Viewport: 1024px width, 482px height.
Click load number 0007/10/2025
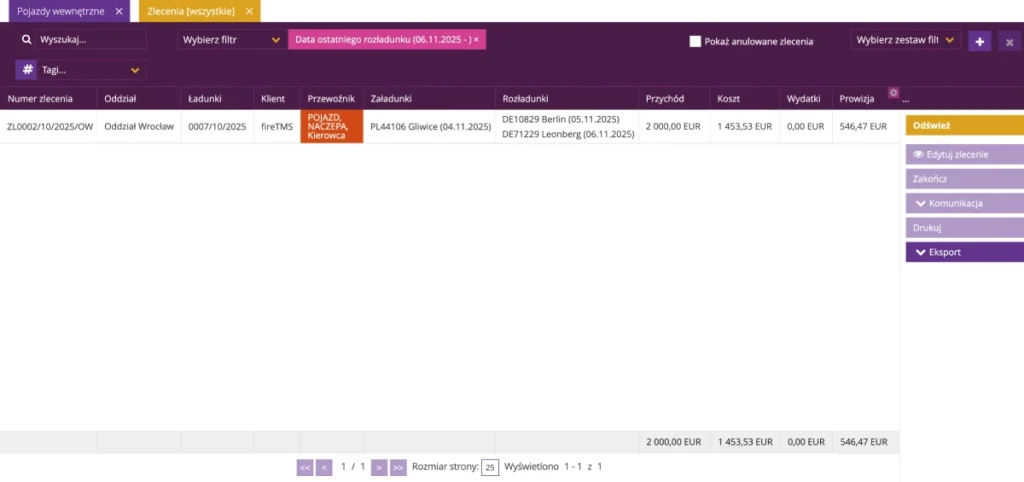pos(217,127)
